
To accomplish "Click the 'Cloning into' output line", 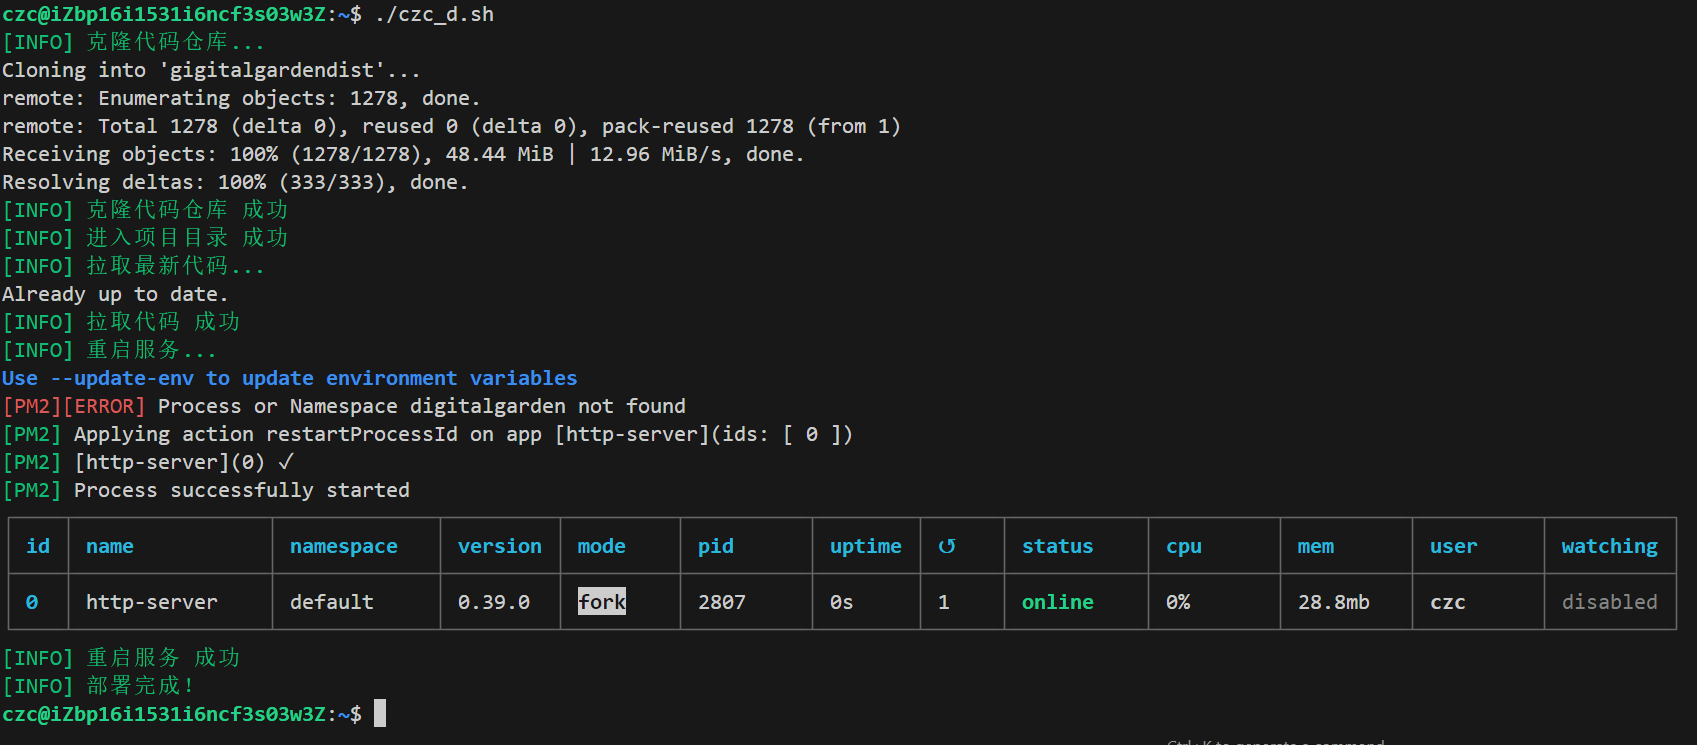I will 211,70.
